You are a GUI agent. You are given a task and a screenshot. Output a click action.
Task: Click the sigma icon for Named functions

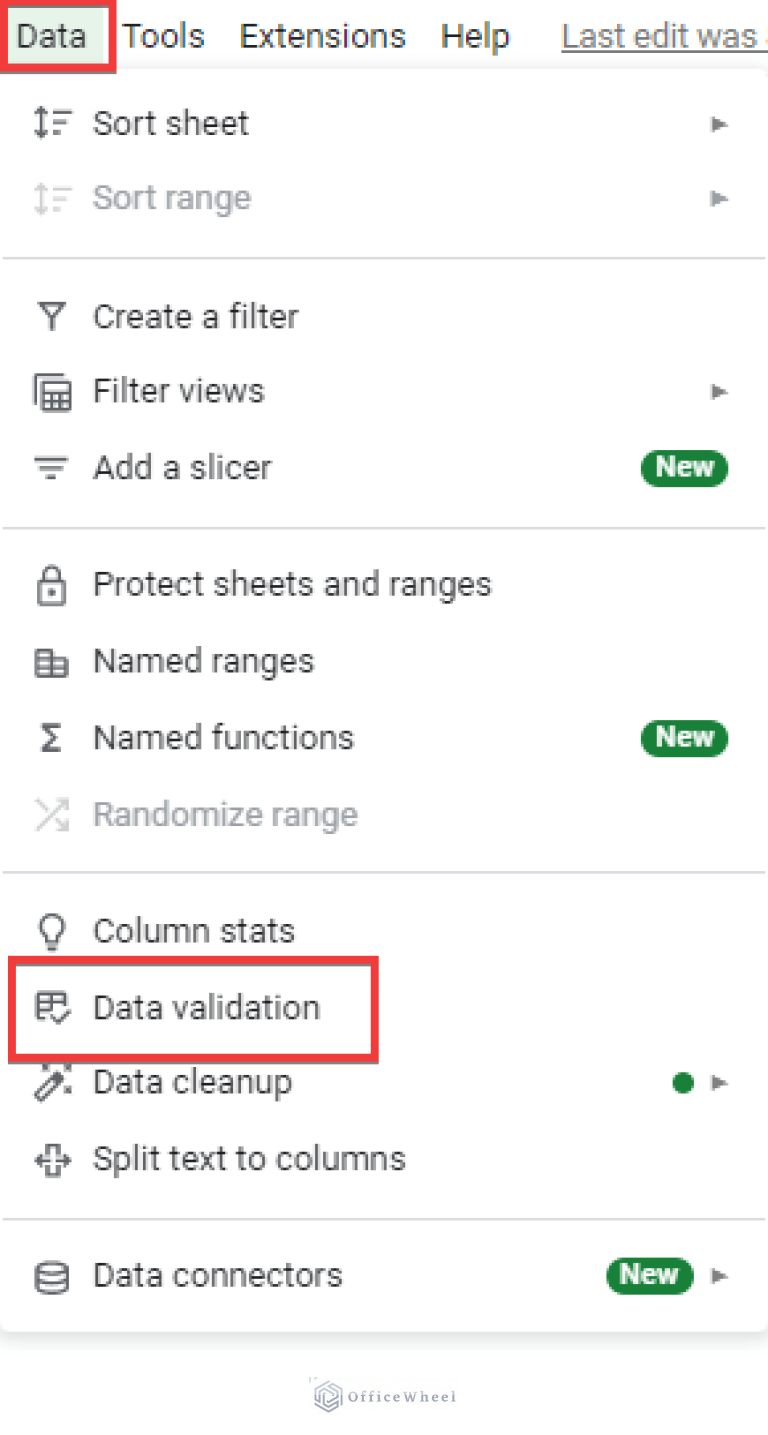coord(51,738)
